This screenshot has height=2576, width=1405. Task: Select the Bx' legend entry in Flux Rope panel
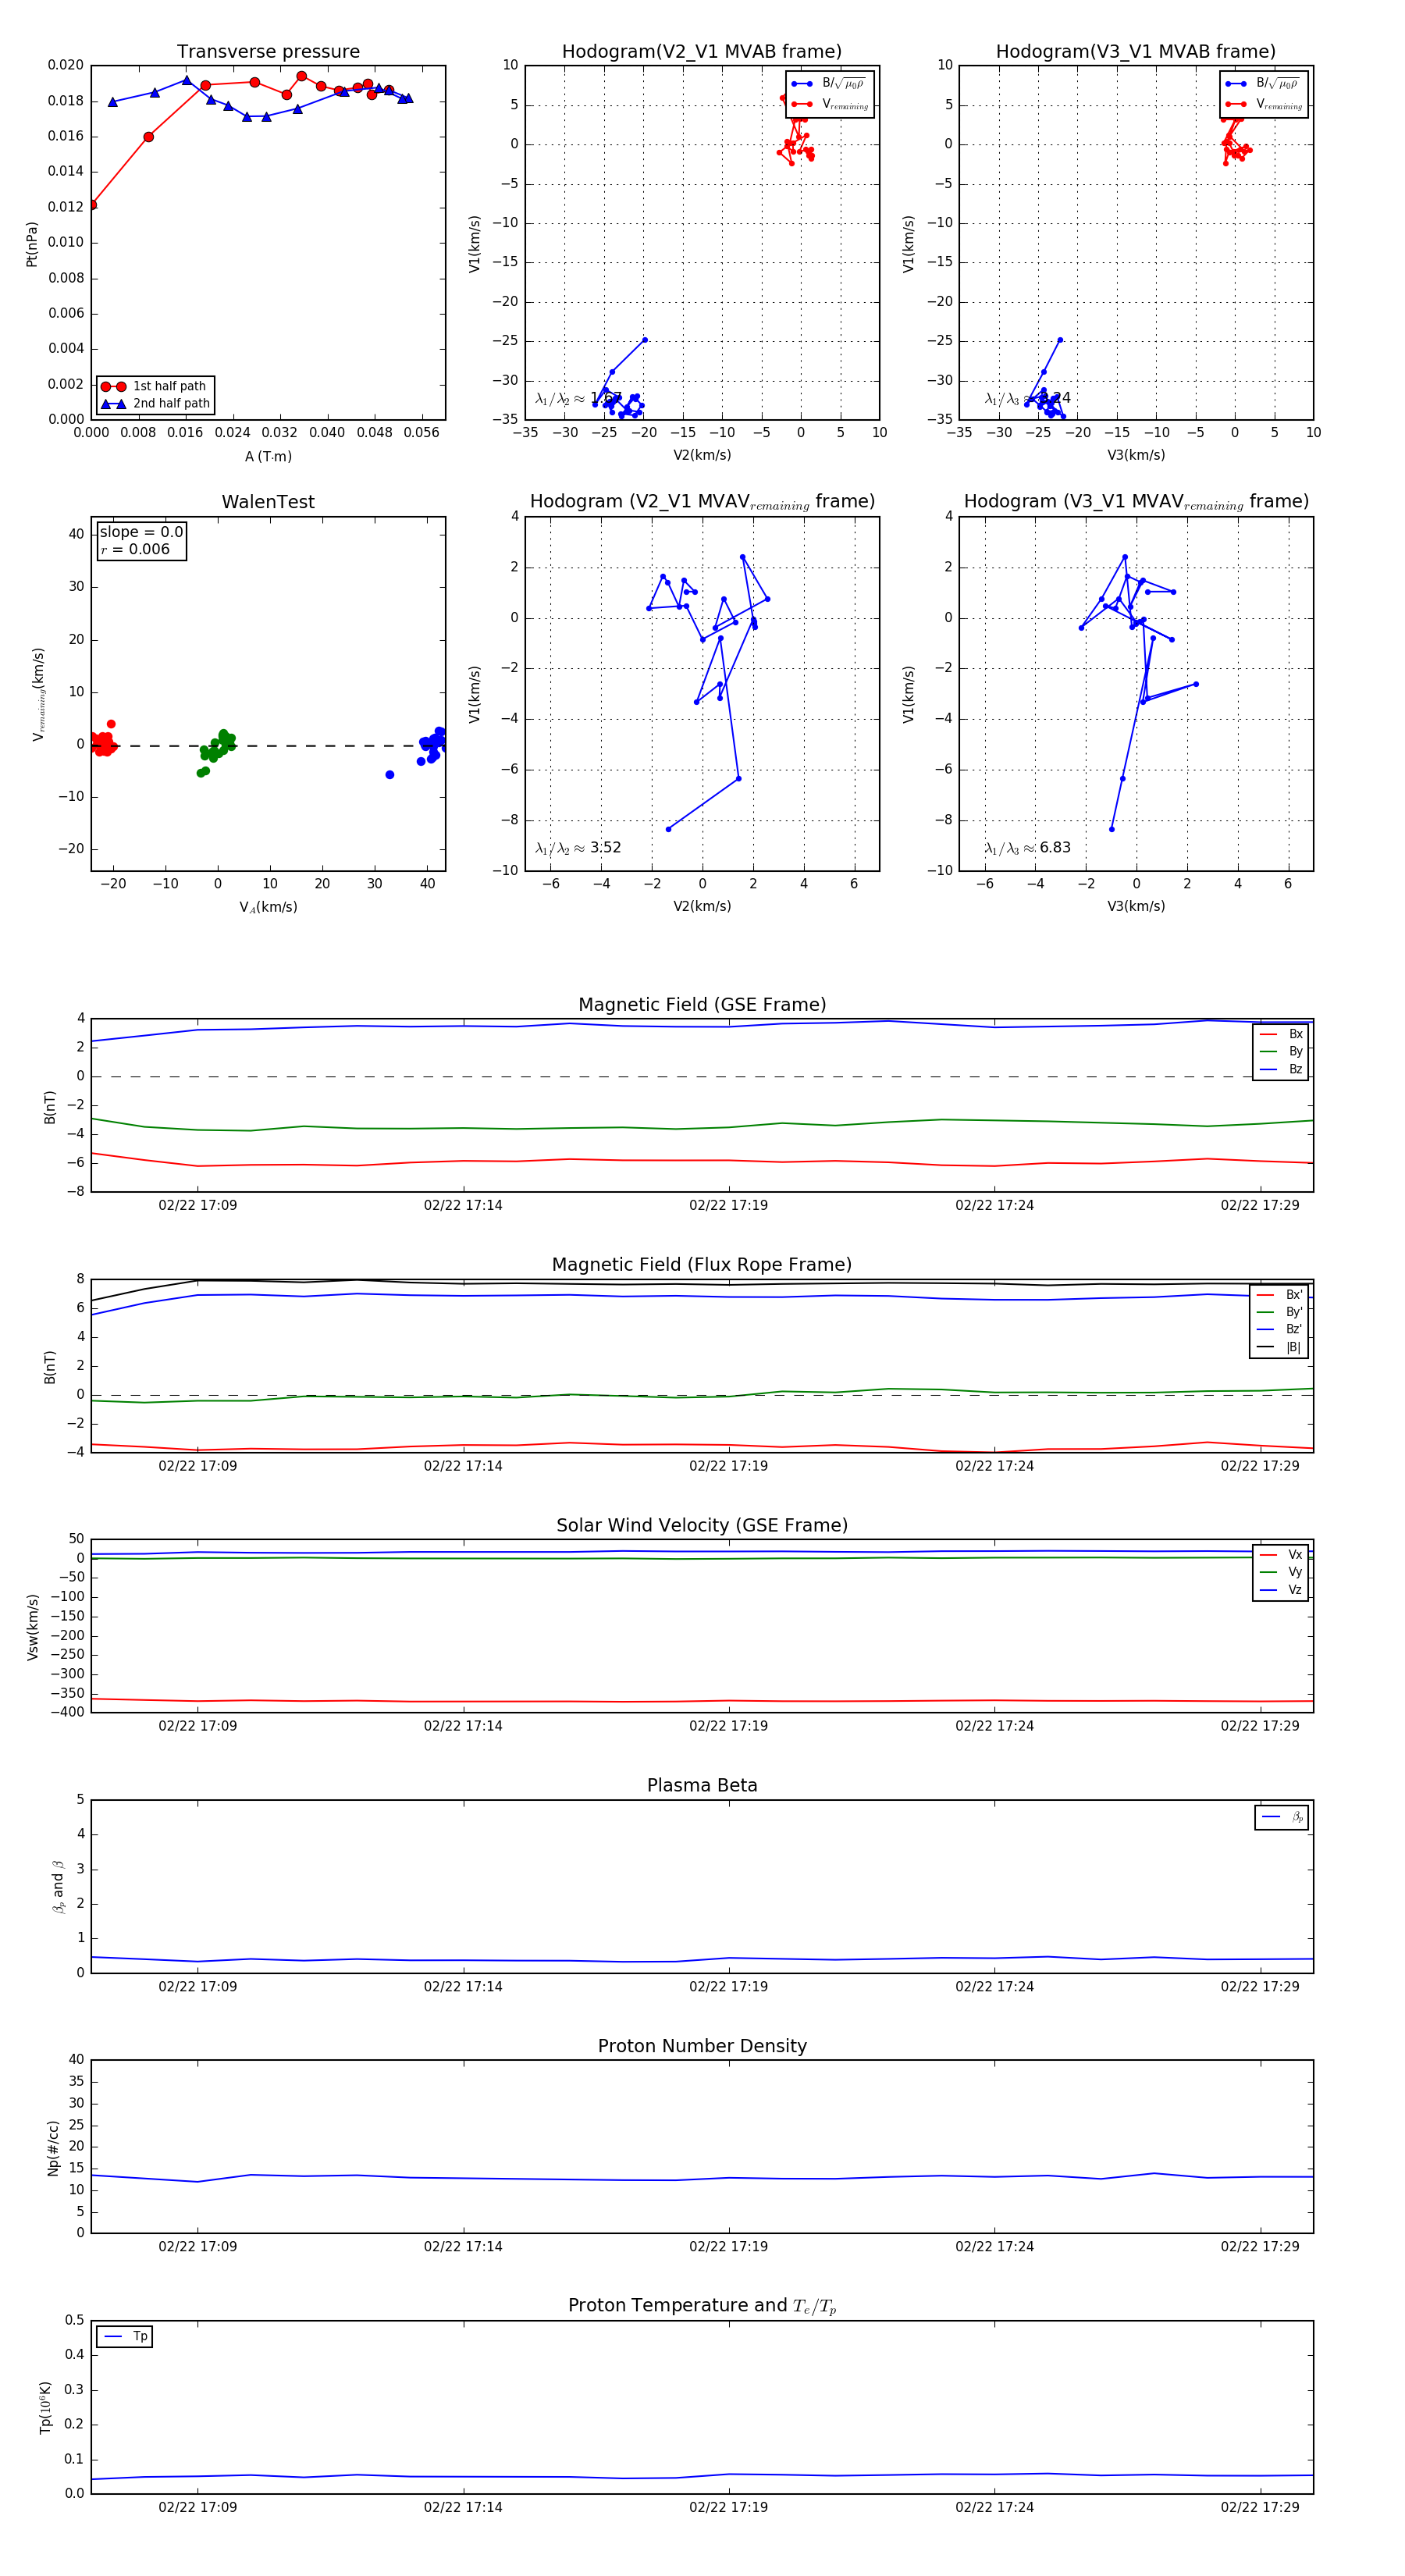click(1280, 1295)
